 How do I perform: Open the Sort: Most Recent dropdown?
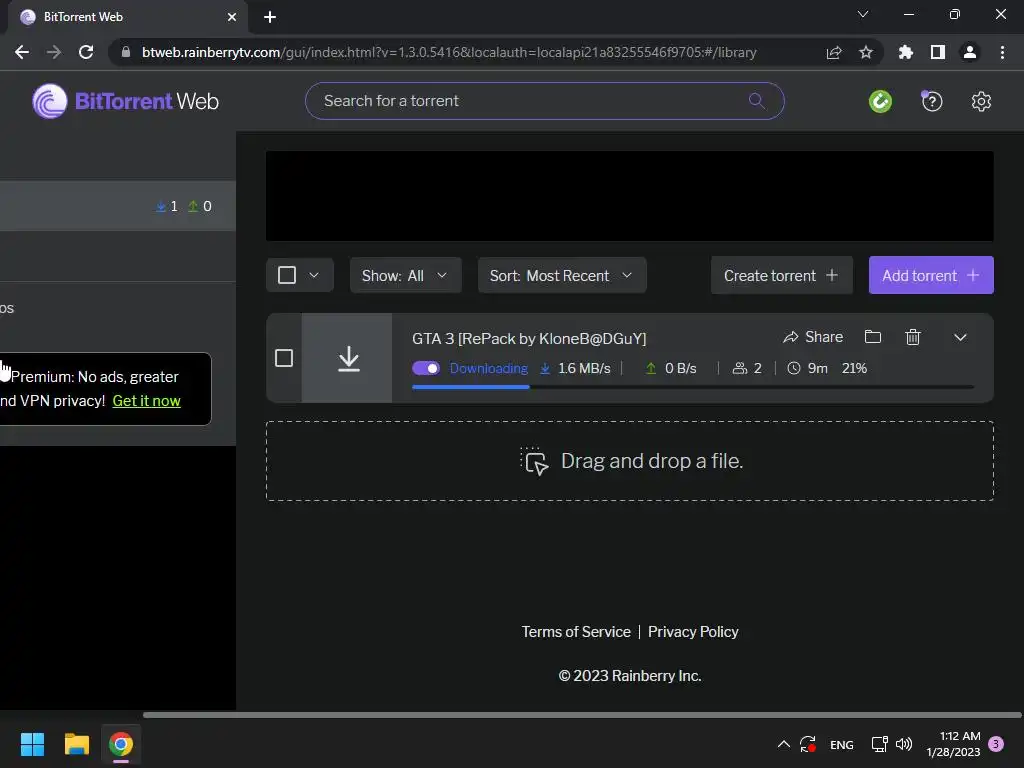562,275
